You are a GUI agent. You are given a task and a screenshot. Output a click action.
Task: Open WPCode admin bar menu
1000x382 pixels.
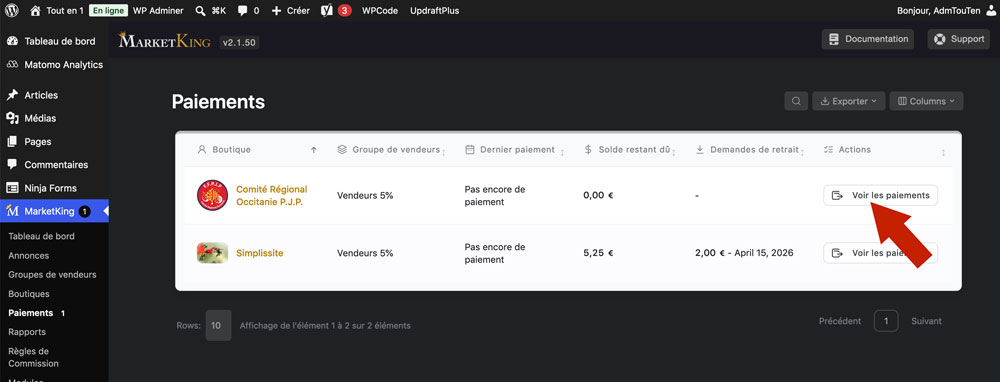click(379, 10)
